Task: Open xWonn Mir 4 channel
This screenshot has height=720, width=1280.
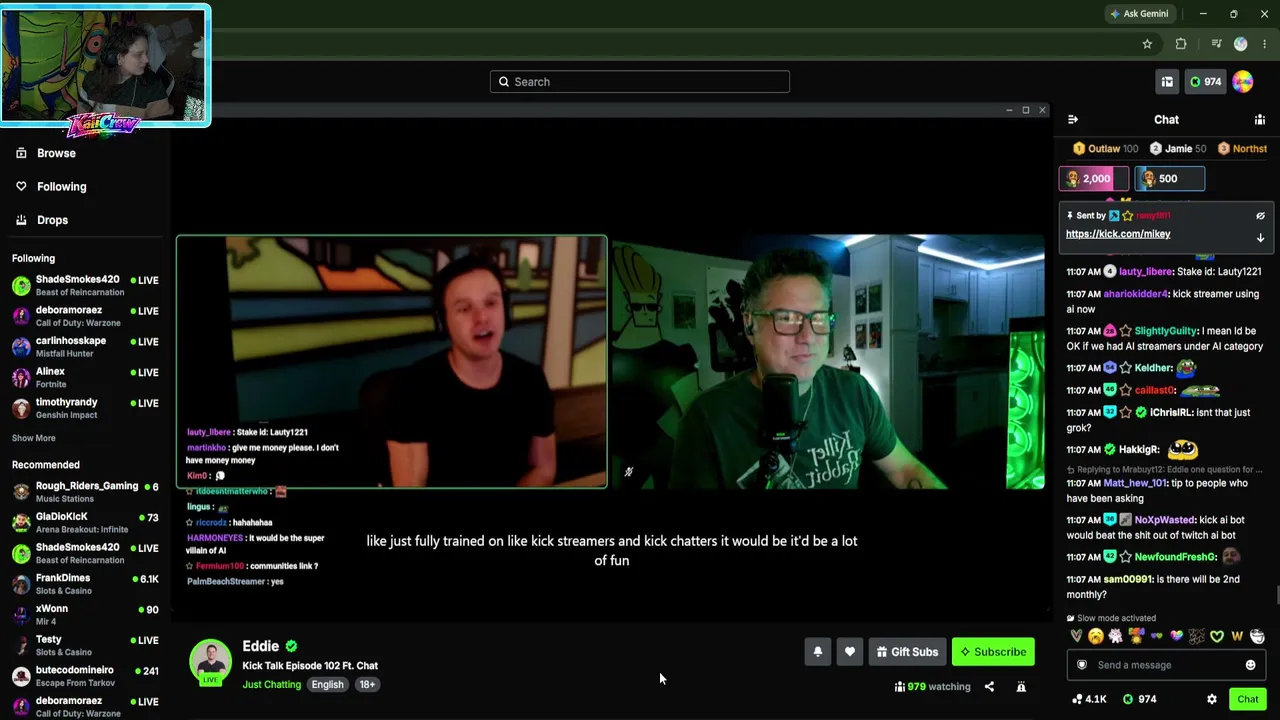Action: pyautogui.click(x=86, y=615)
